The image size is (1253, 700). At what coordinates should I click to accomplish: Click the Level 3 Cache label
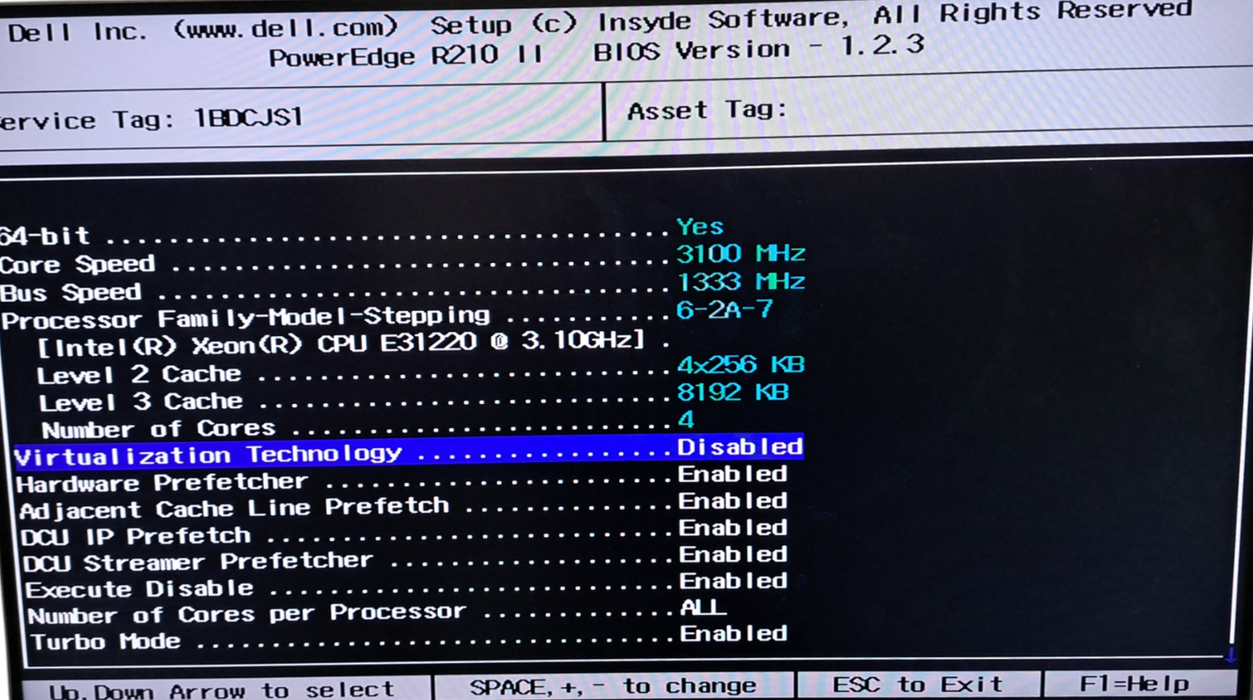(141, 402)
